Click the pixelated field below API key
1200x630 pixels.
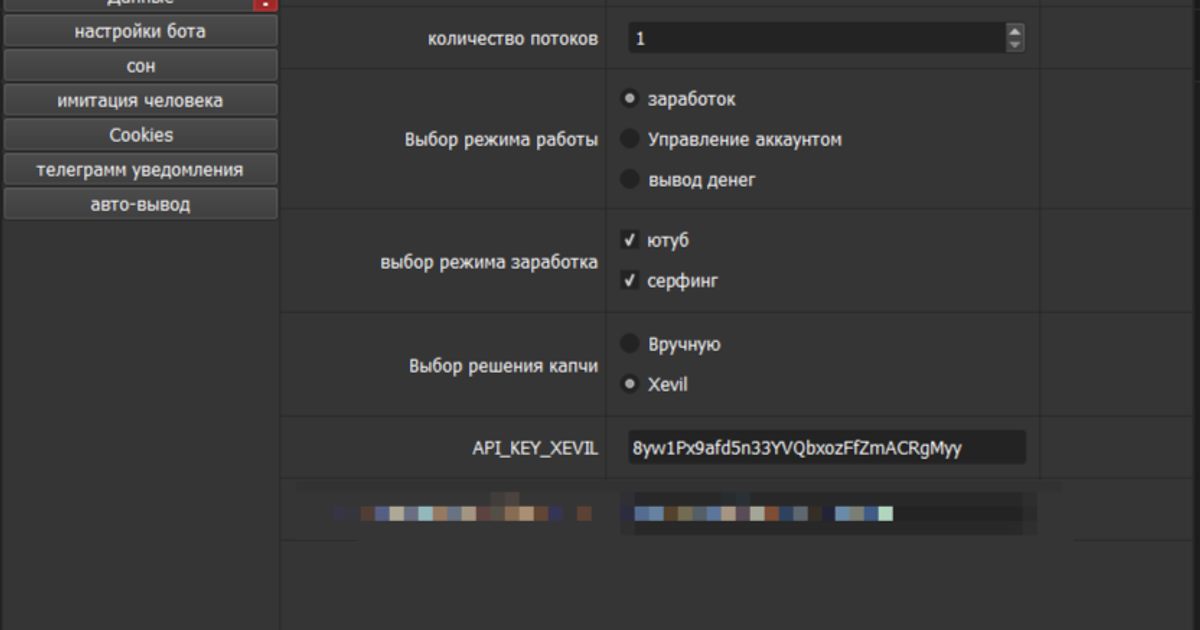point(827,513)
